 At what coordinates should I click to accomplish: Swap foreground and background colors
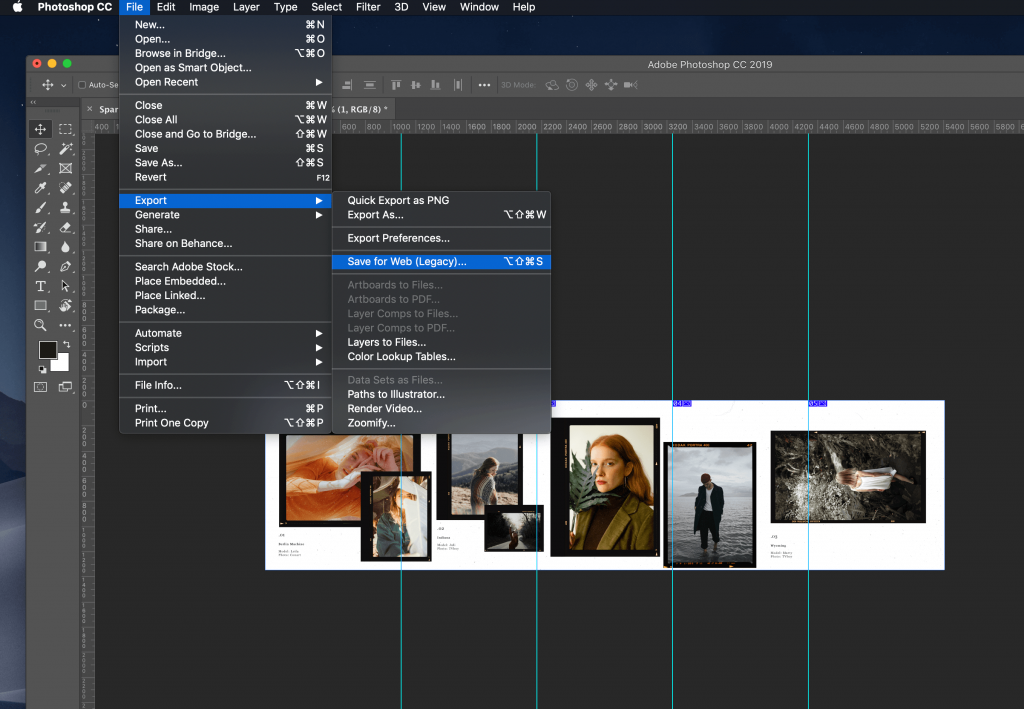point(67,343)
